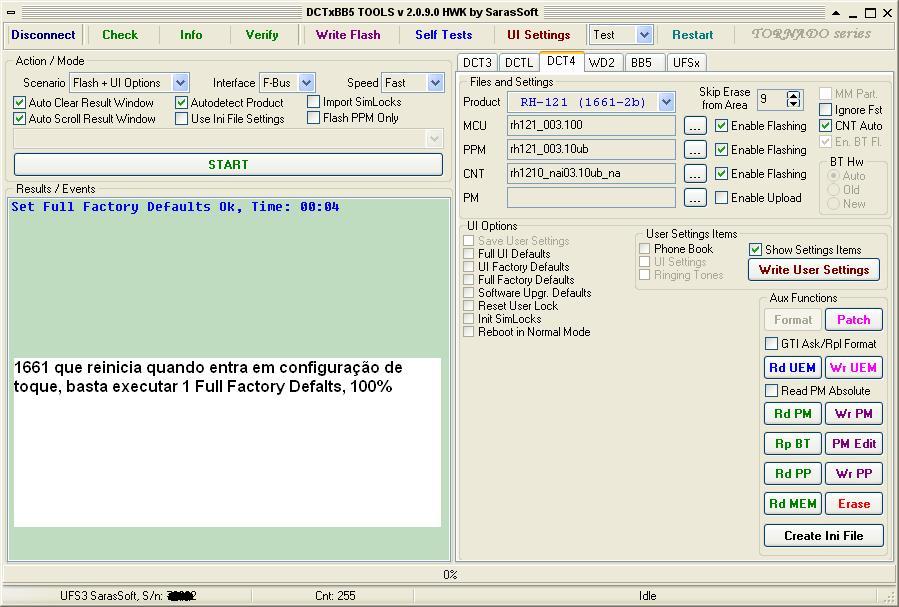Run Self Tests

[444, 35]
